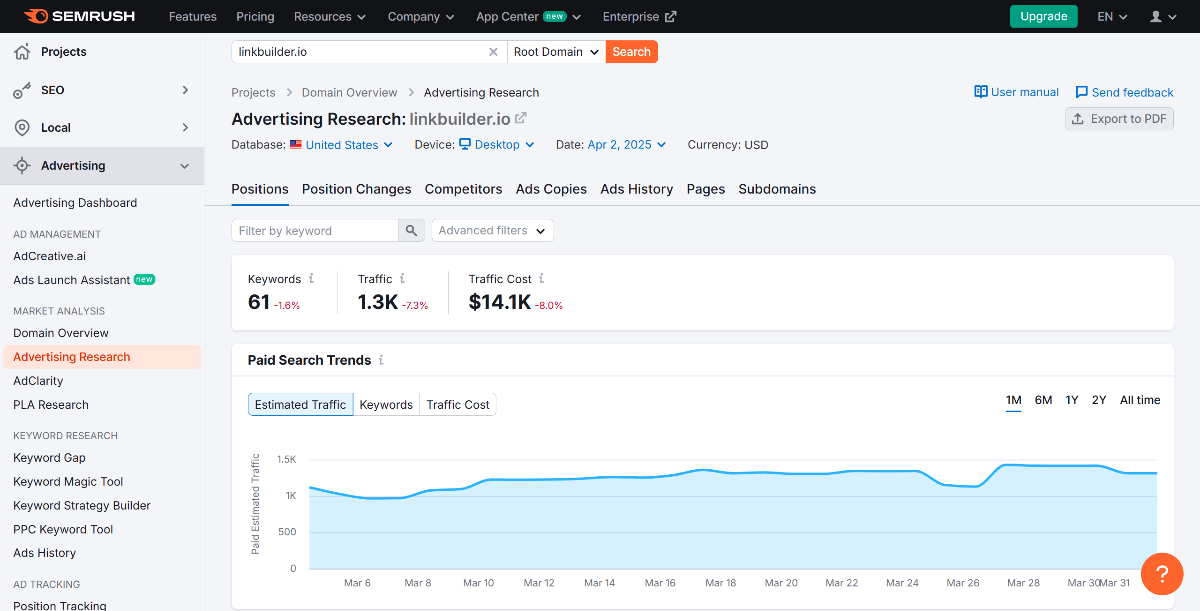
Task: Select the 2Y time range
Action: 1099,400
